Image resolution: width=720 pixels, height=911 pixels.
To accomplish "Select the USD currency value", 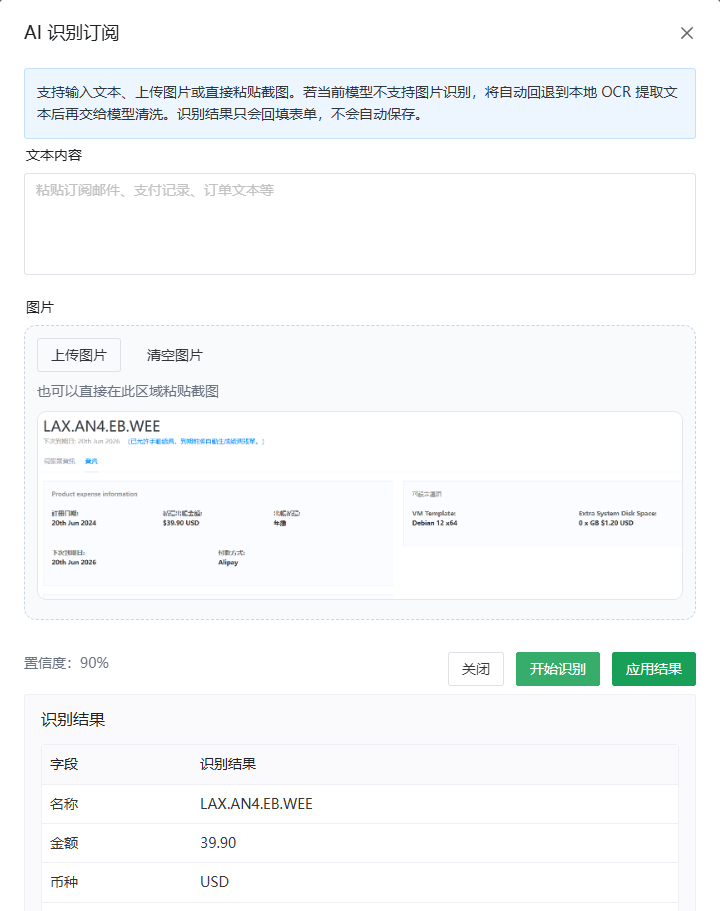I will tap(214, 882).
